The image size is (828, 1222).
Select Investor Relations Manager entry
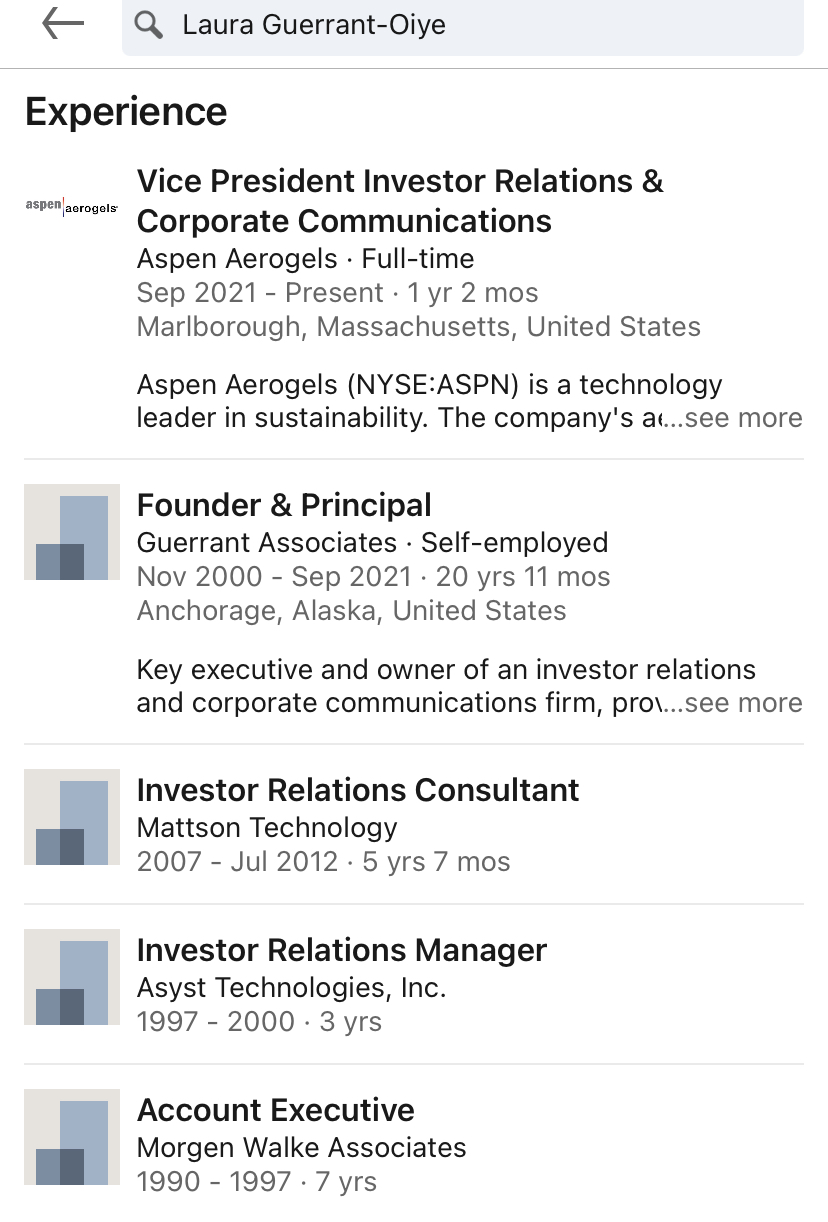342,950
